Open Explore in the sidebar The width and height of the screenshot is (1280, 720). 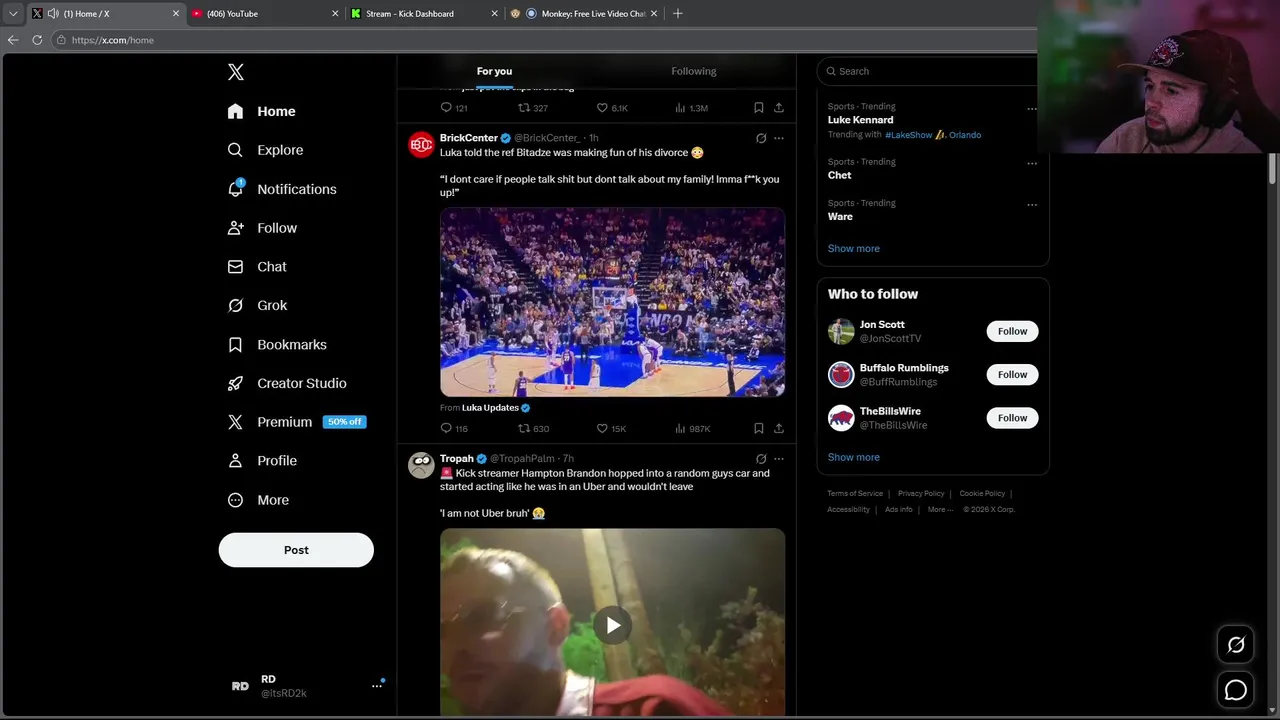click(x=265, y=150)
